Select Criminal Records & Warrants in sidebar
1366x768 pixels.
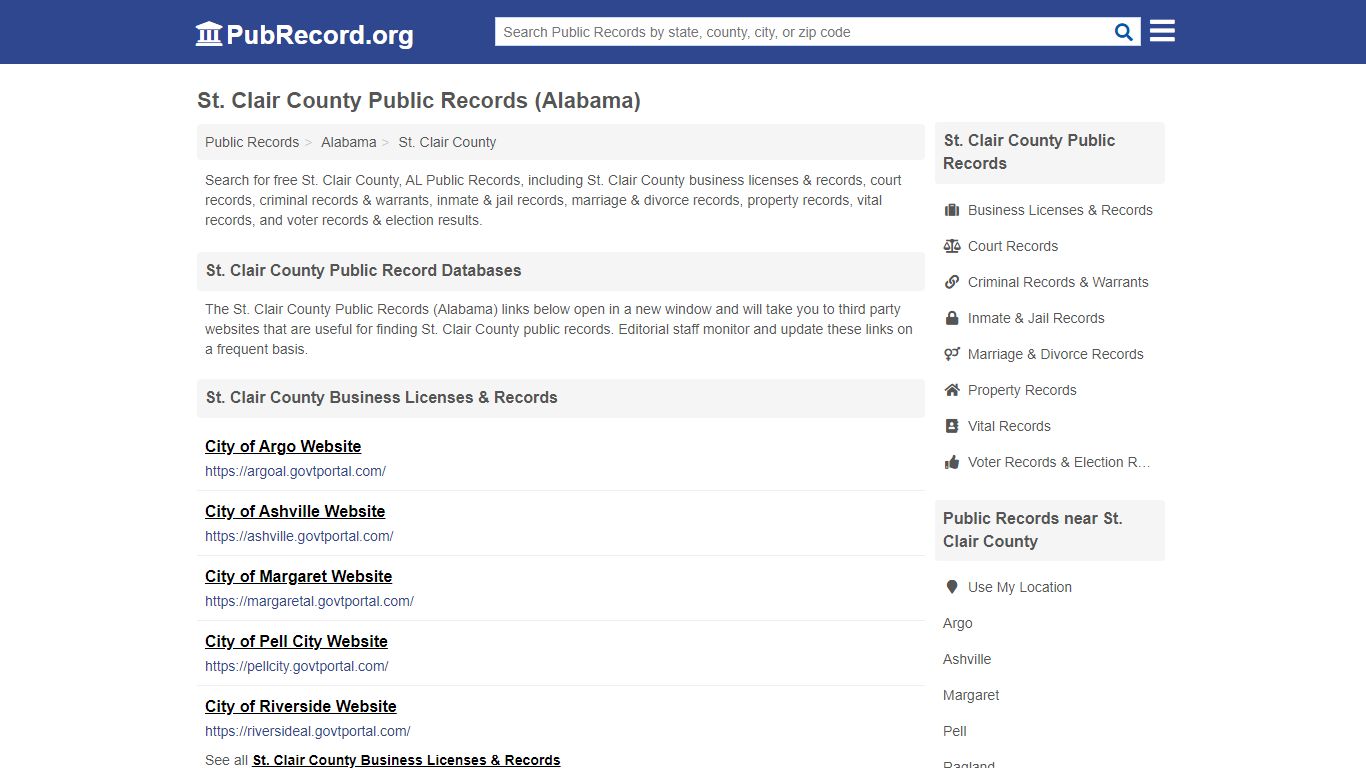[1058, 282]
